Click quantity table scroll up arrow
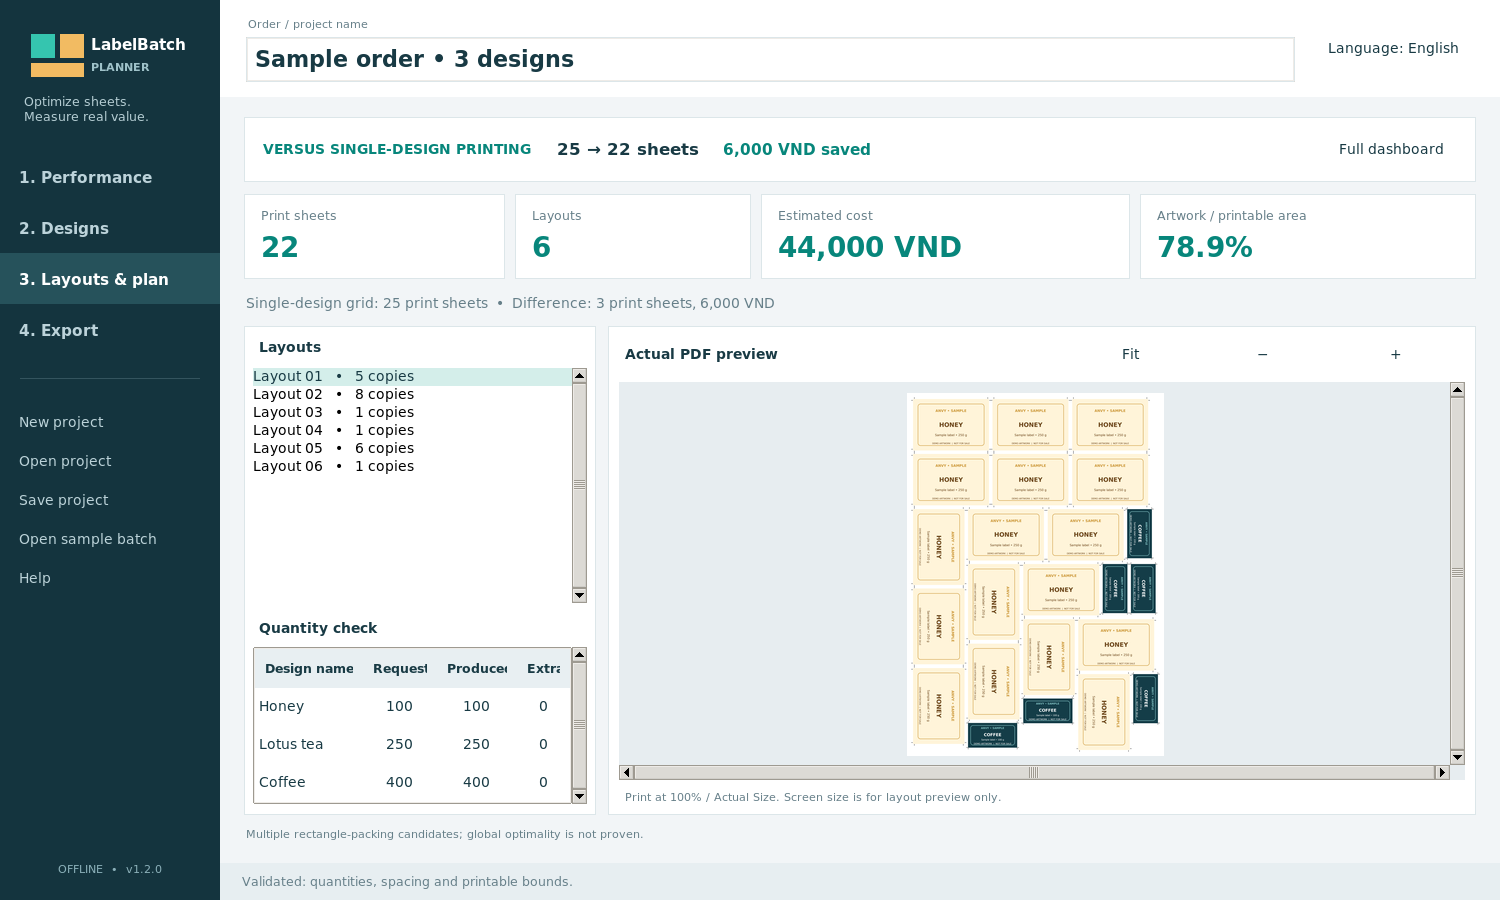Screen dimensions: 1500x900 (x=579, y=654)
